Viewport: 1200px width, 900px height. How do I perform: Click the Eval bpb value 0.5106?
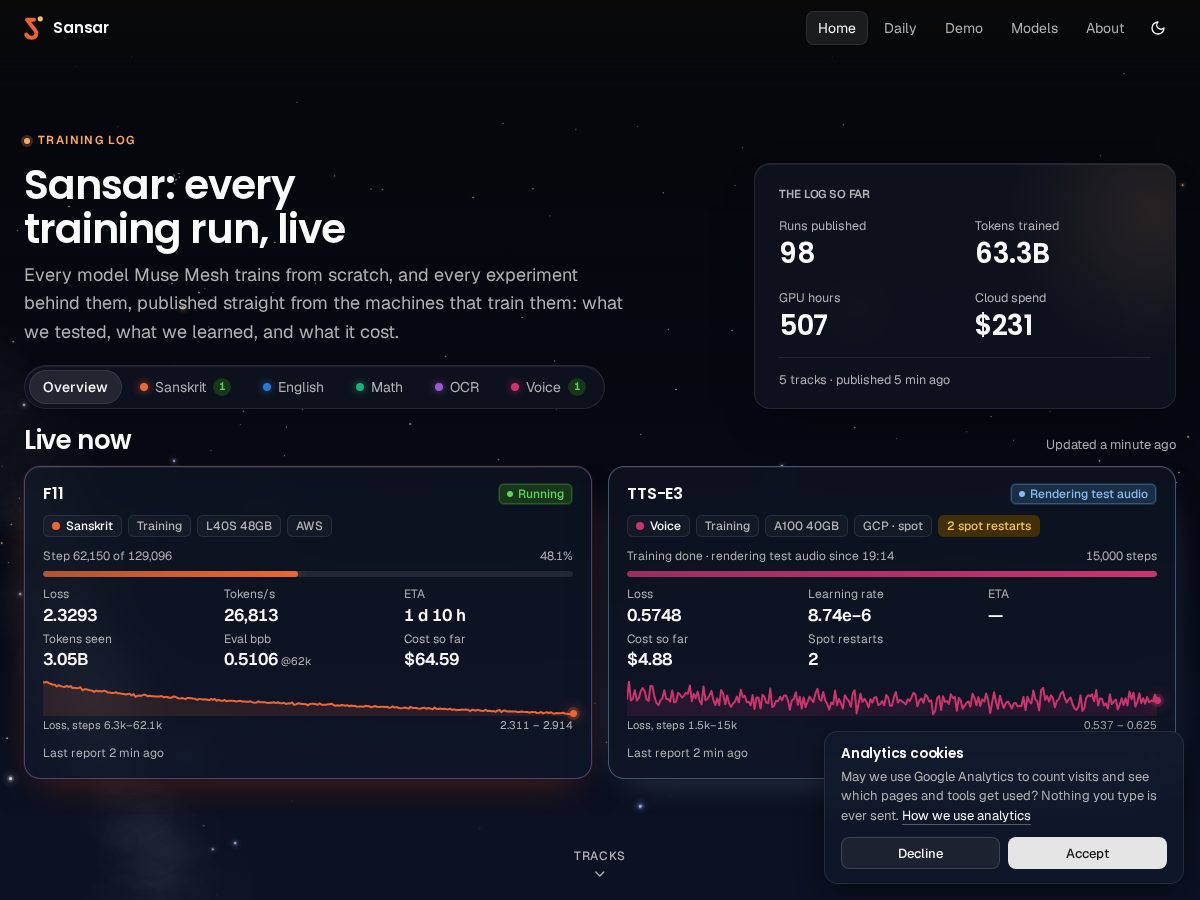pyautogui.click(x=251, y=659)
